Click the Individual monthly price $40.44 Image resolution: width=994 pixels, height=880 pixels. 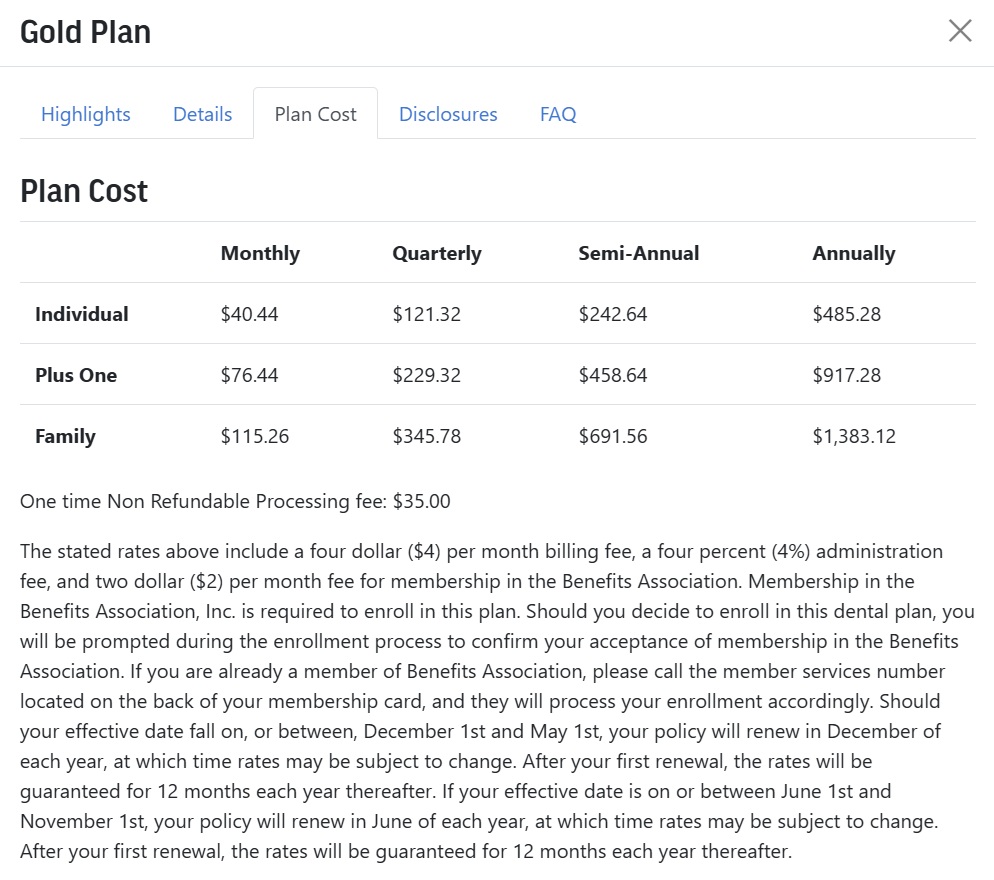pyautogui.click(x=249, y=314)
